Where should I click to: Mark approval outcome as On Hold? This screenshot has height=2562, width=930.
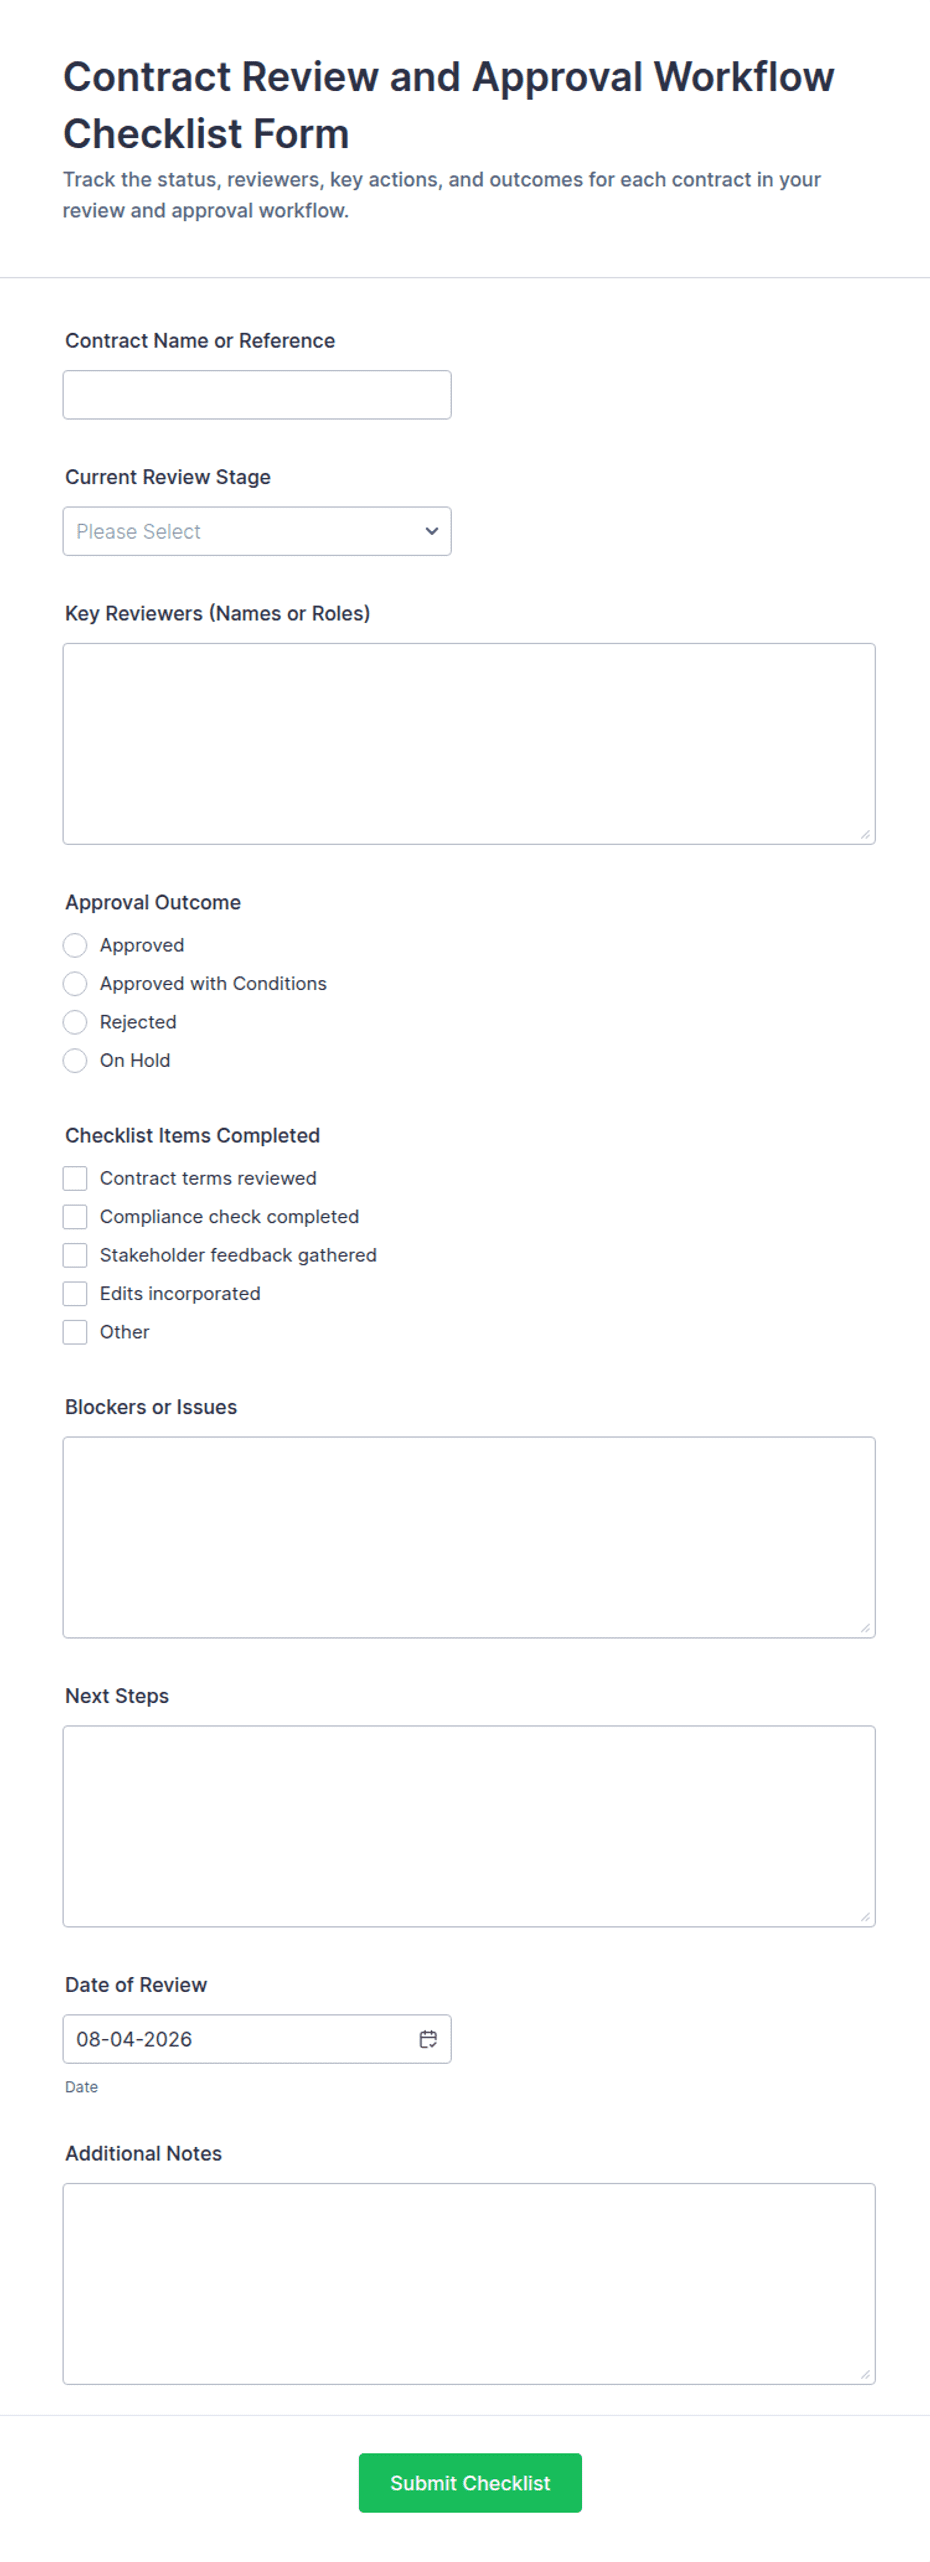pos(75,1060)
